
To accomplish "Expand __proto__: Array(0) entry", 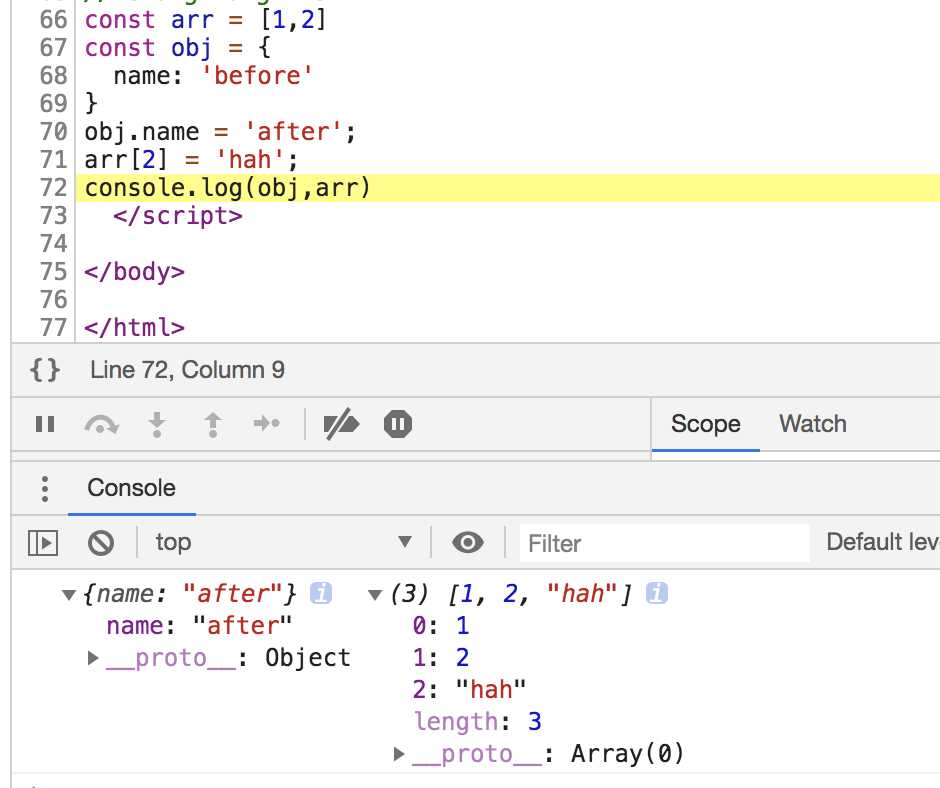I will 399,754.
